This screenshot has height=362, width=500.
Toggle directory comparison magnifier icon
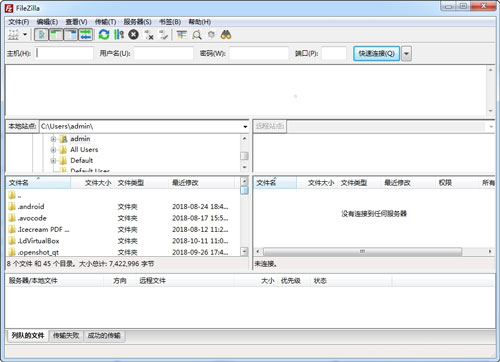click(197, 35)
